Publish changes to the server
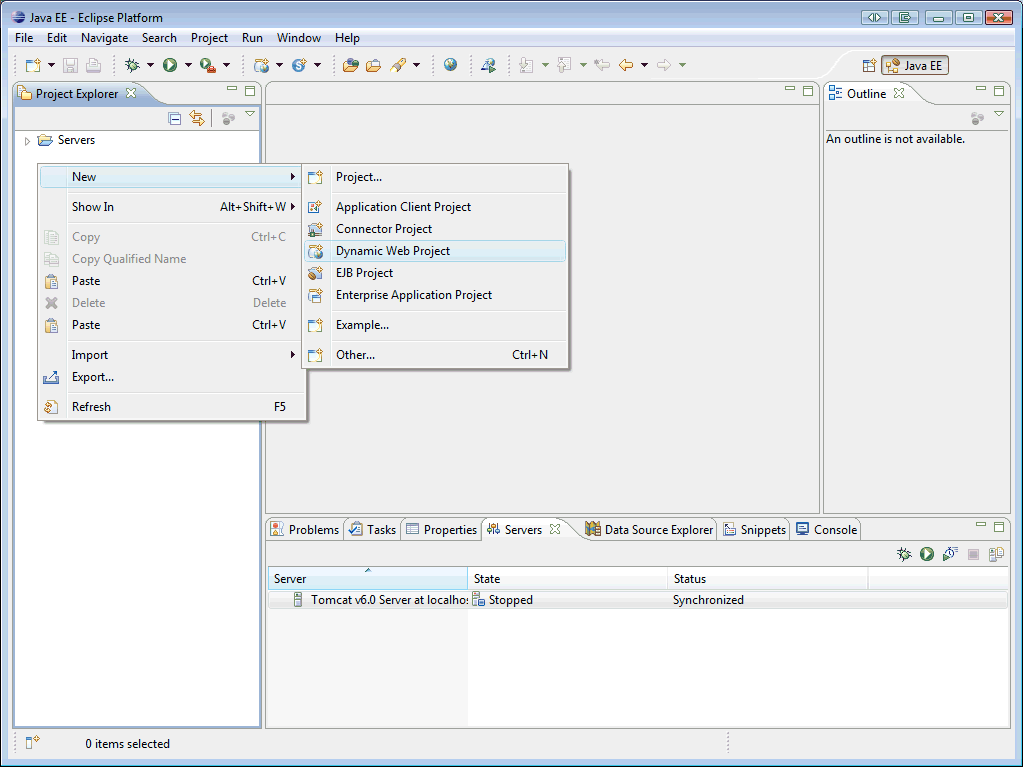The height and width of the screenshot is (767, 1023). click(x=995, y=553)
